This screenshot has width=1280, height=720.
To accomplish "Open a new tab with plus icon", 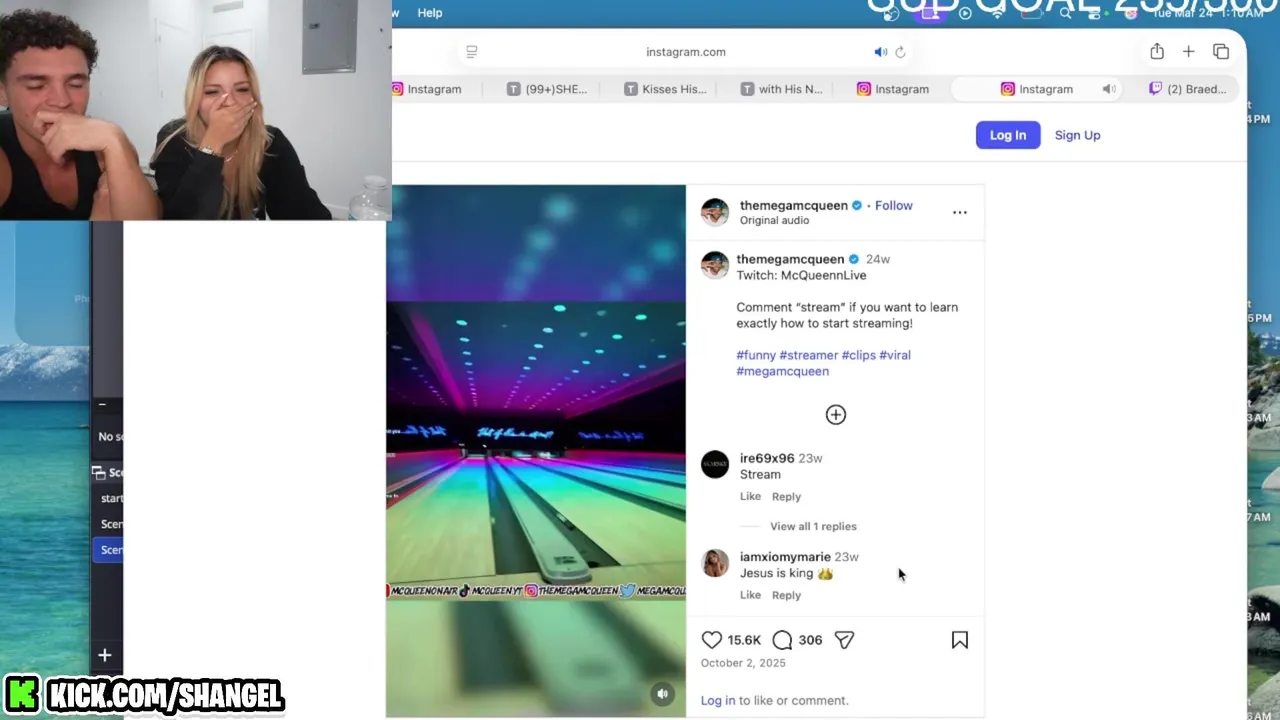I will pyautogui.click(x=1188, y=52).
